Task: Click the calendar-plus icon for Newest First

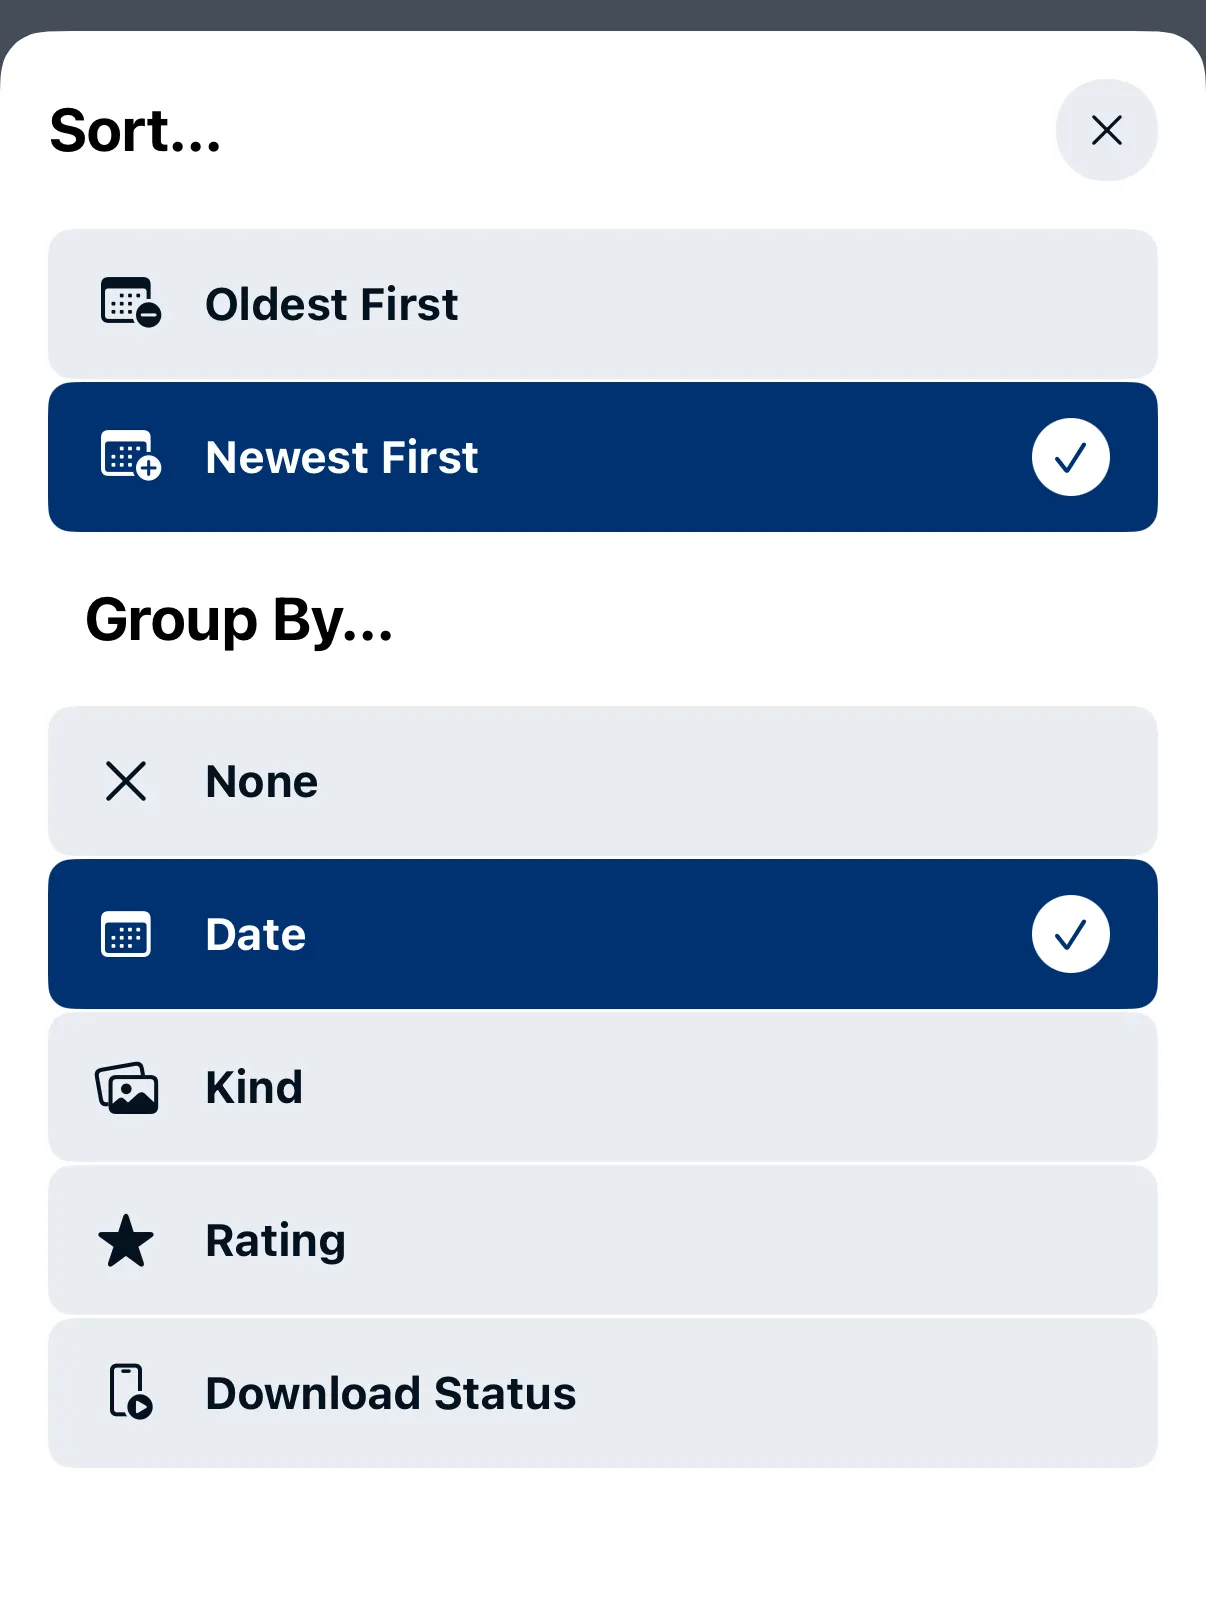Action: coord(130,456)
